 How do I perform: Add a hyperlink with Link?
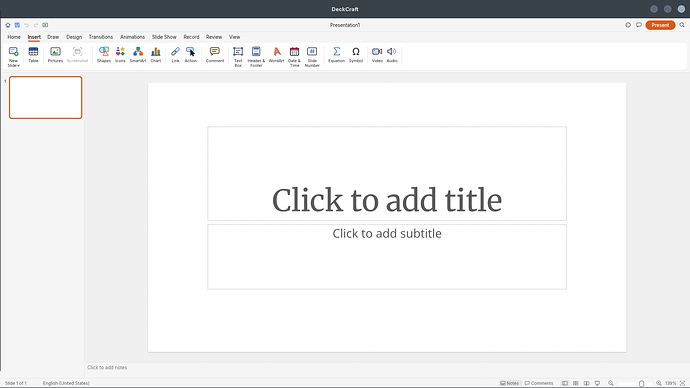click(176, 55)
